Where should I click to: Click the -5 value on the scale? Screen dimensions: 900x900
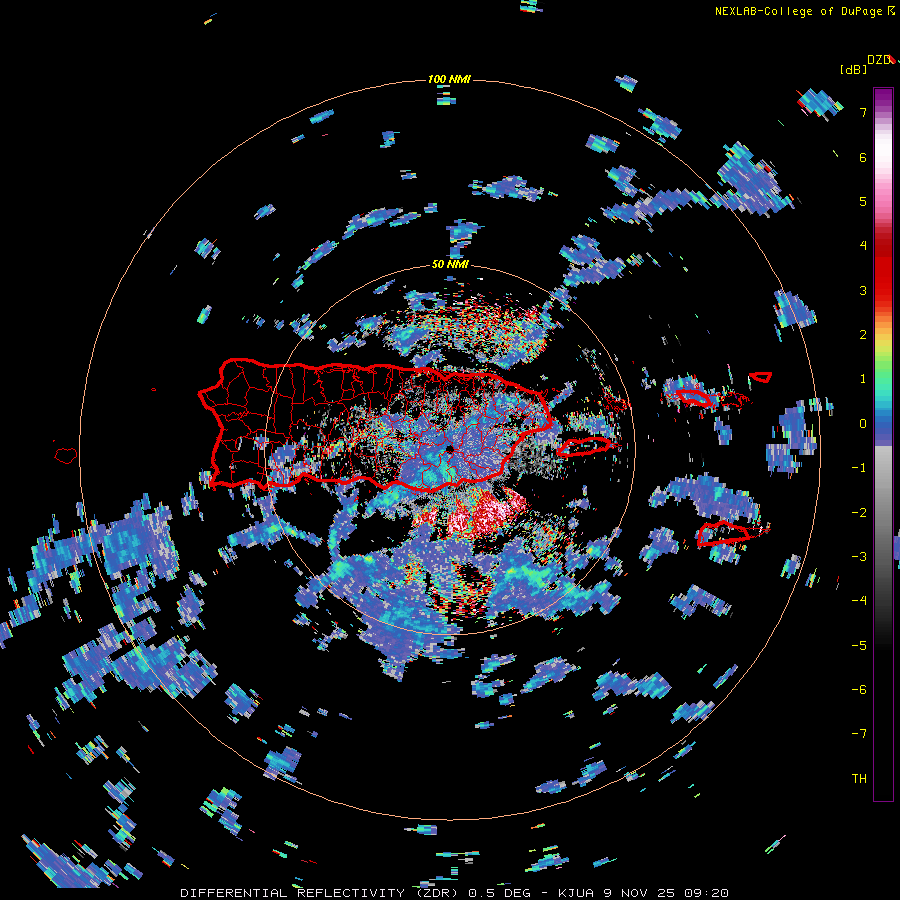859,646
